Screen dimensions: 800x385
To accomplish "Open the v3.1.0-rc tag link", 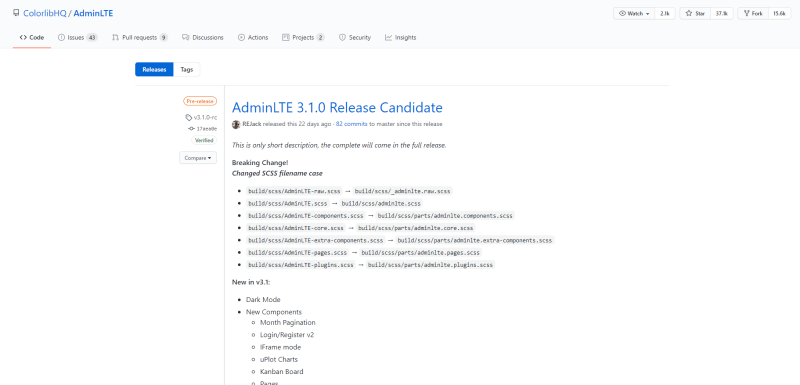I will tap(202, 117).
